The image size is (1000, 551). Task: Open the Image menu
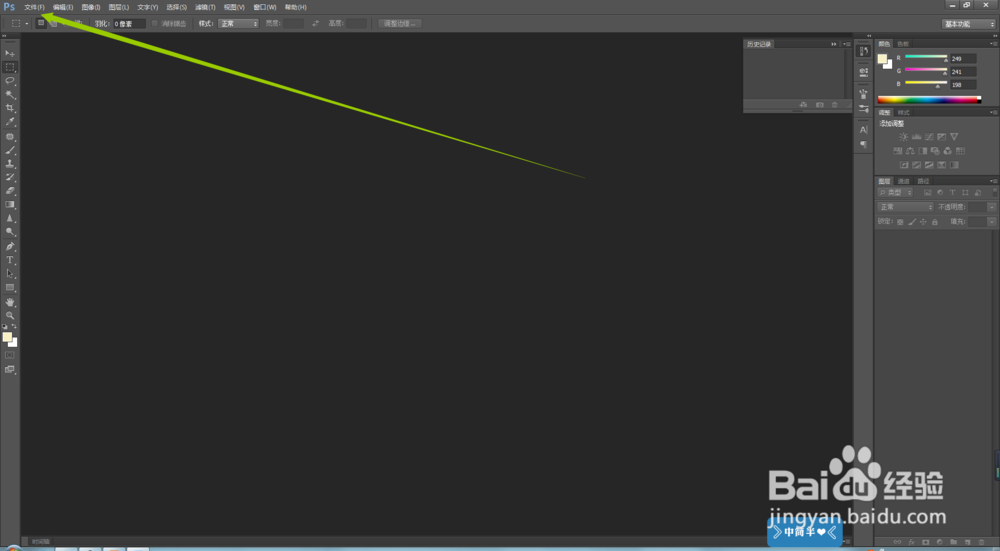(91, 7)
